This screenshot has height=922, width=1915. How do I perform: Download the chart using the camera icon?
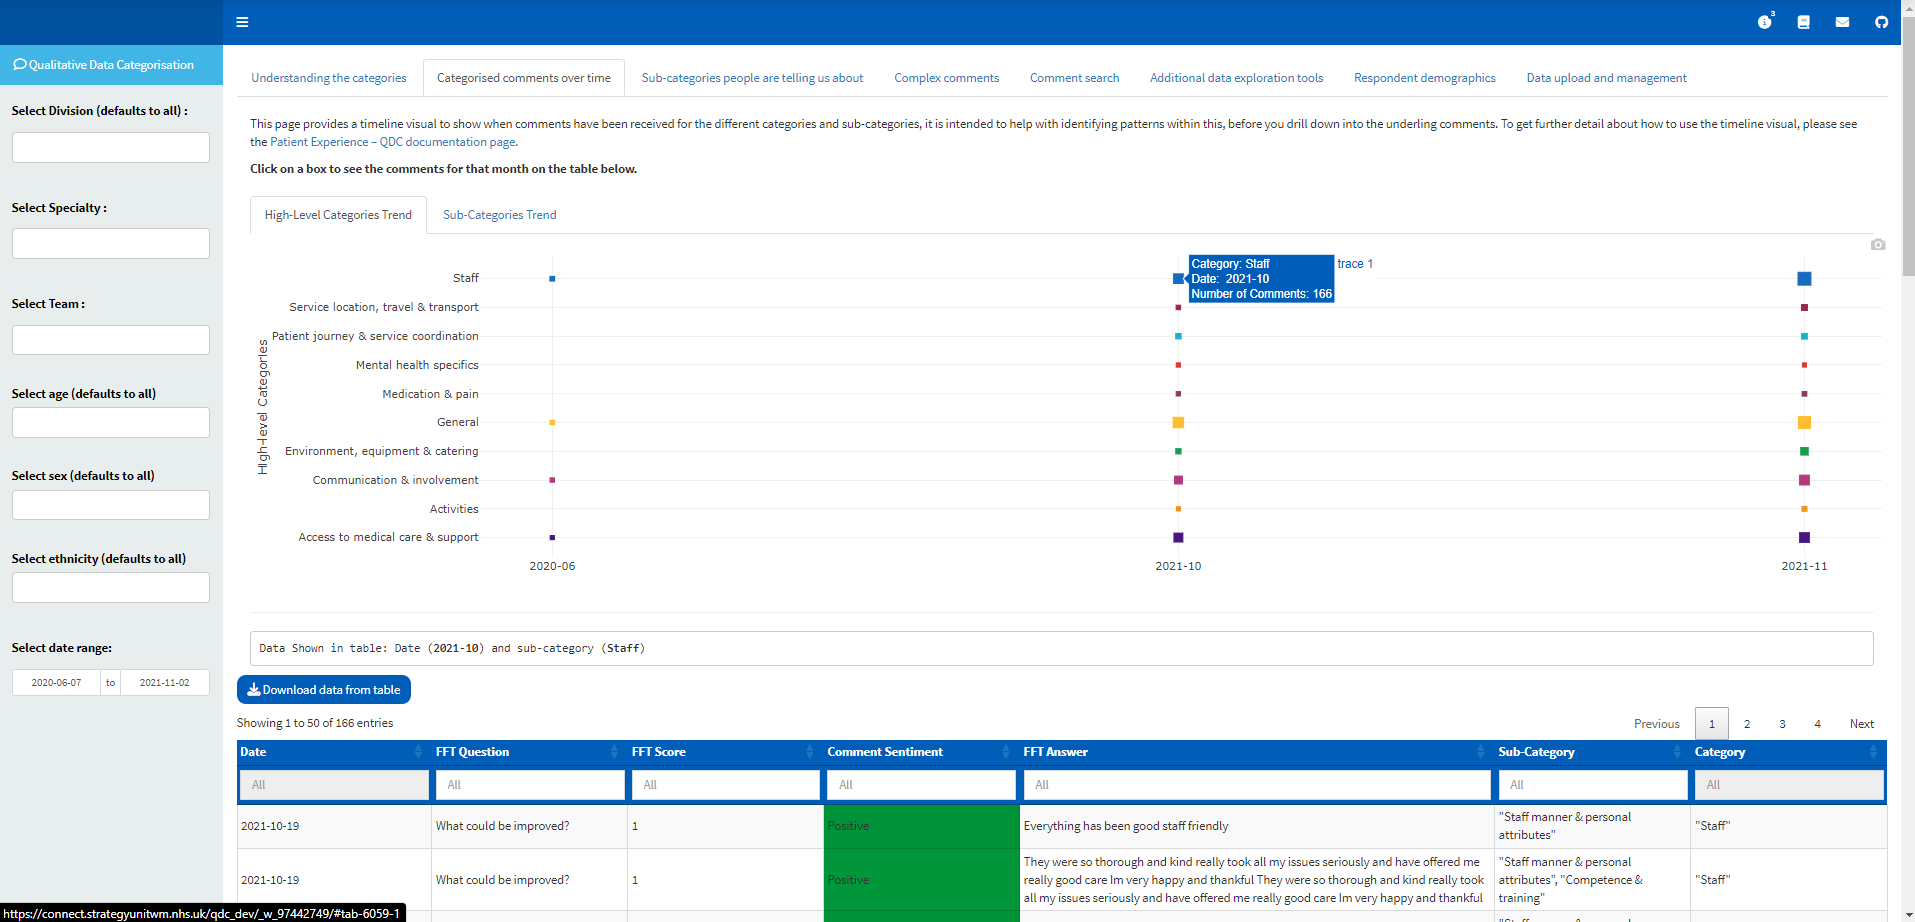coord(1877,245)
